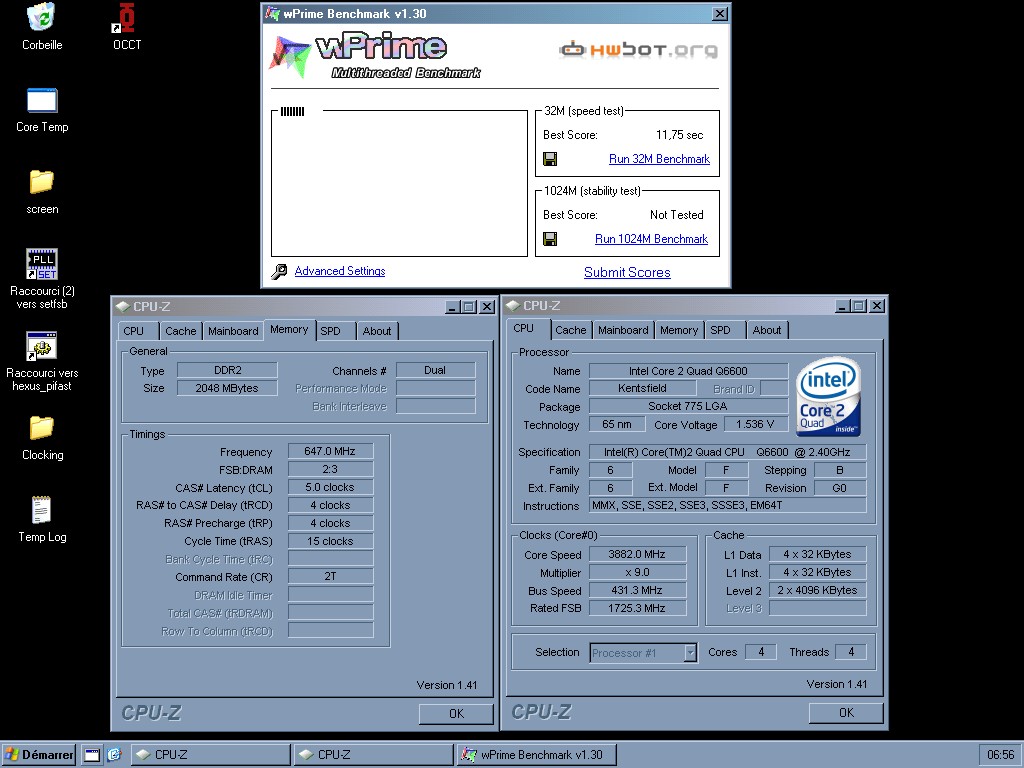Viewport: 1024px width, 768px height.
Task: Select the screen folder icon
Action: click(x=42, y=182)
